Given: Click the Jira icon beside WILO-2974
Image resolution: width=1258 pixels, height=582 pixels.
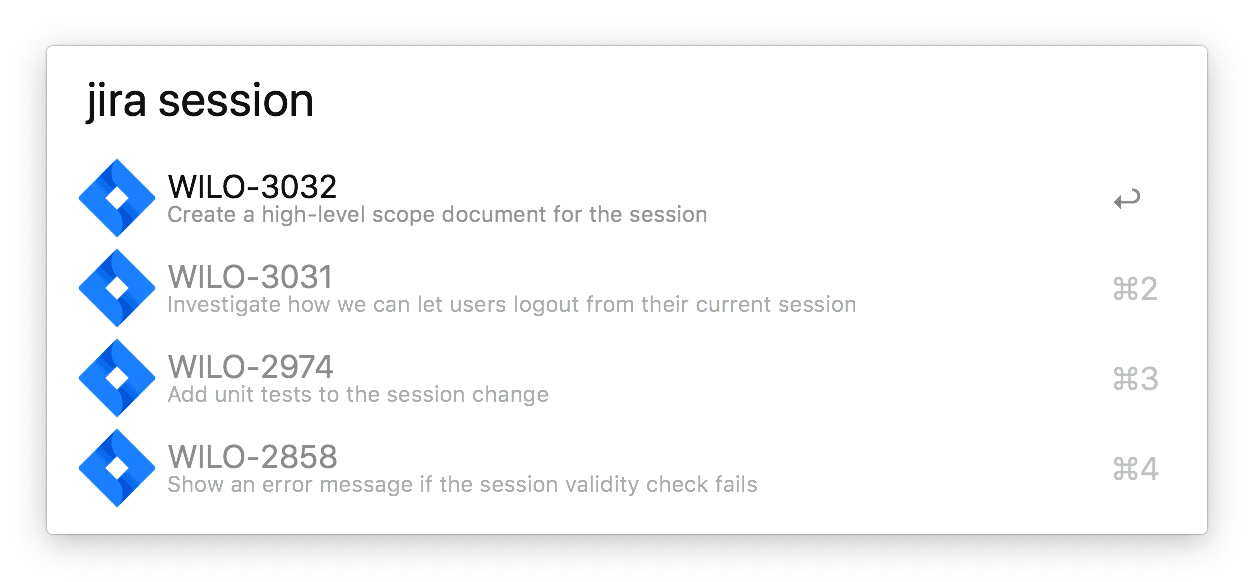Looking at the screenshot, I should point(117,378).
